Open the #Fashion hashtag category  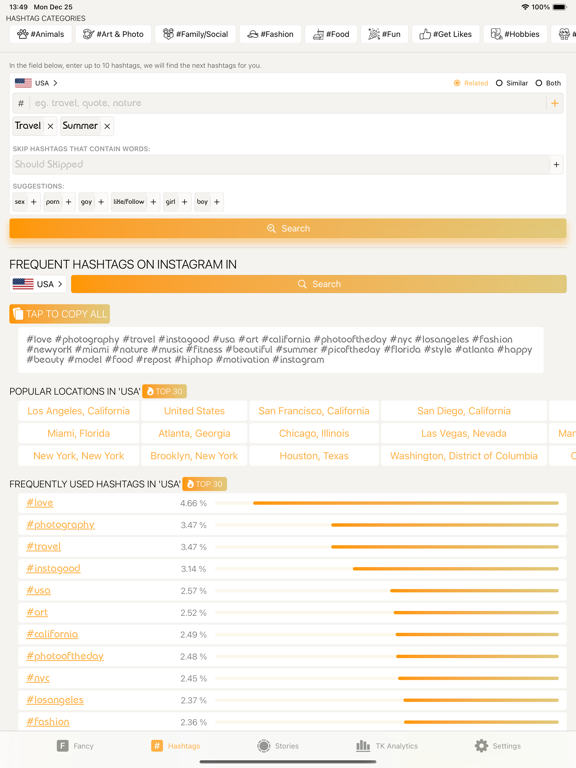coord(270,34)
